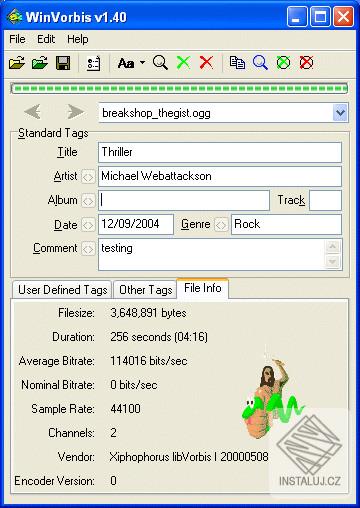Toggle the <> button next to Artist
360x508 pixels.
88,177
